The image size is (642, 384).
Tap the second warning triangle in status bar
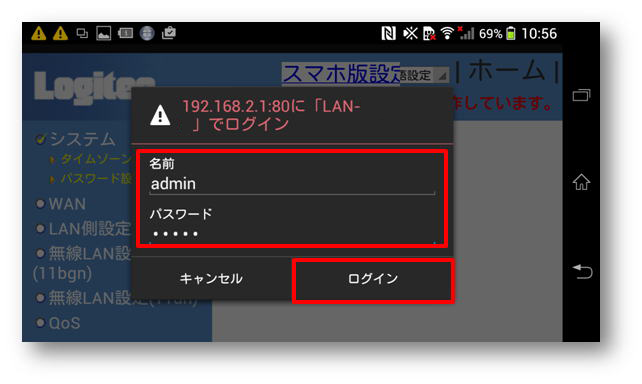pos(60,33)
